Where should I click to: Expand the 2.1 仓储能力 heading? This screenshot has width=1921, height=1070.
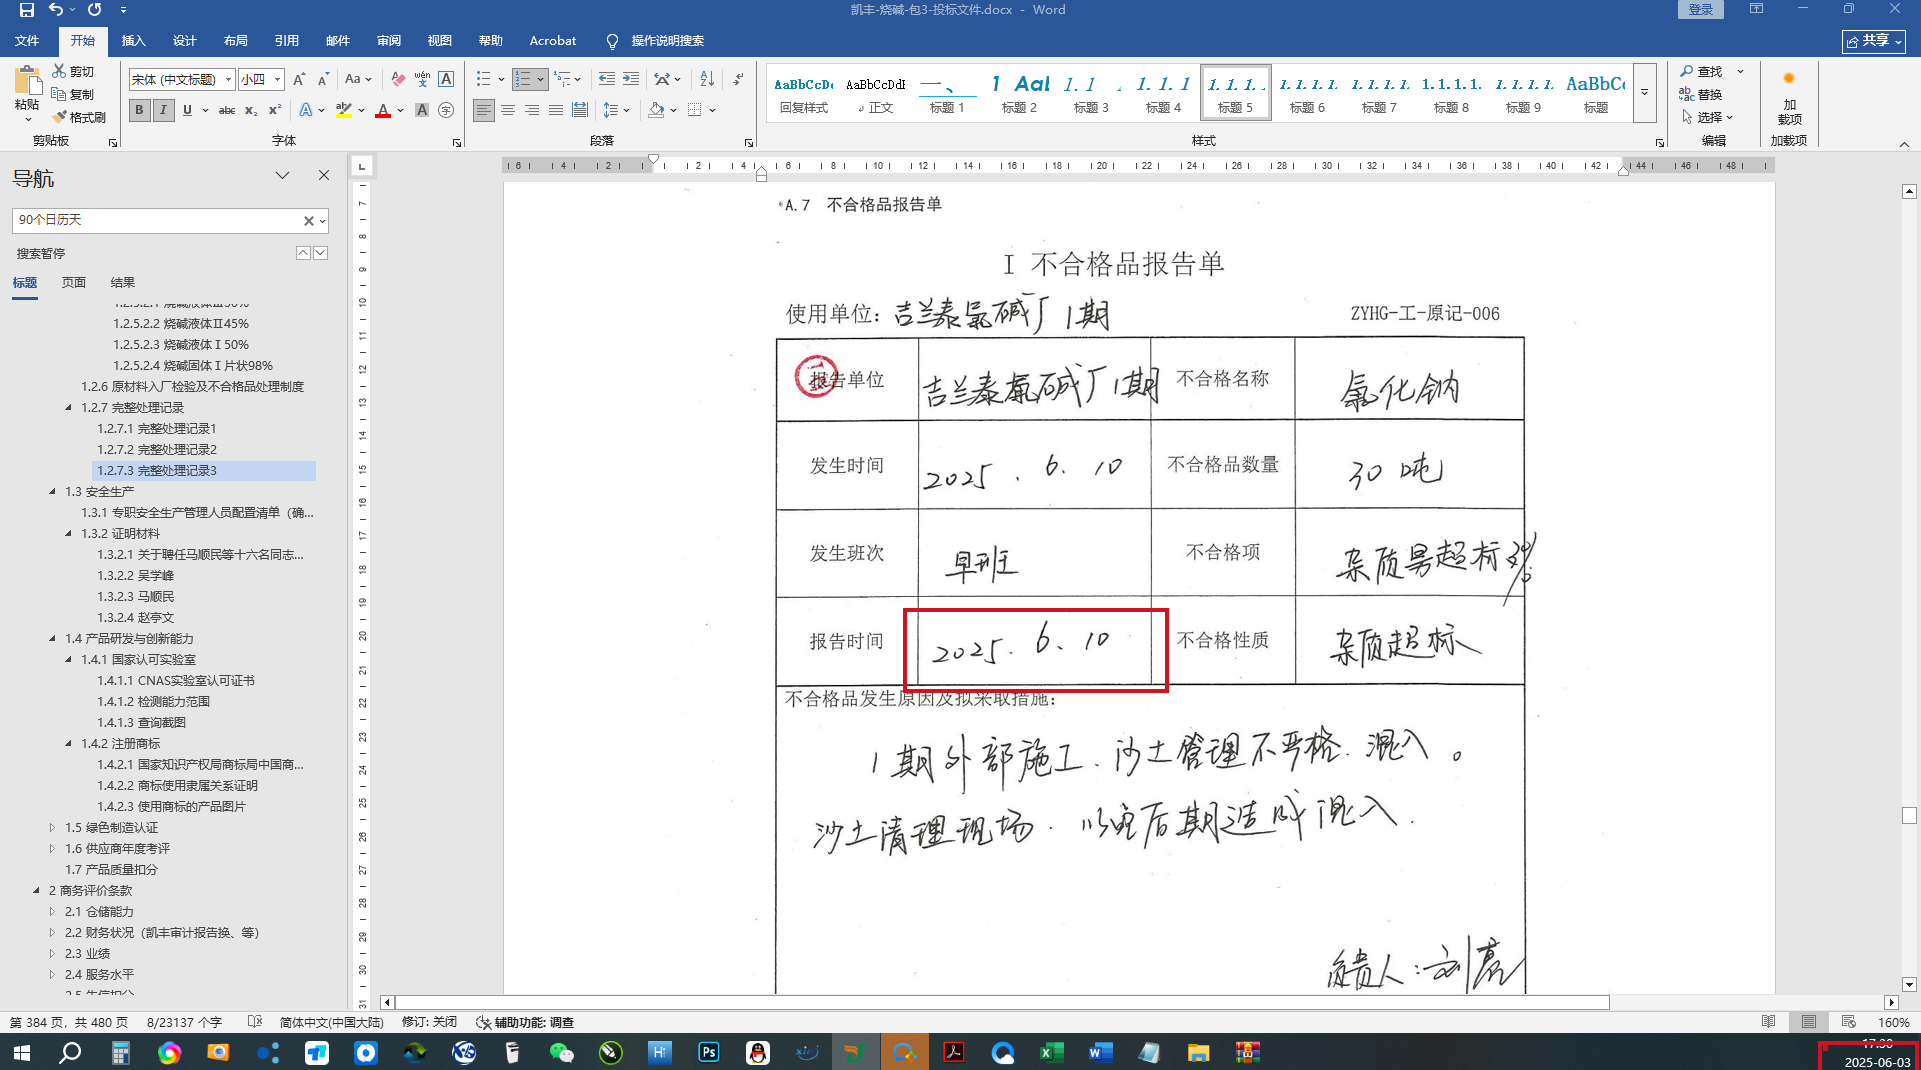click(x=53, y=912)
